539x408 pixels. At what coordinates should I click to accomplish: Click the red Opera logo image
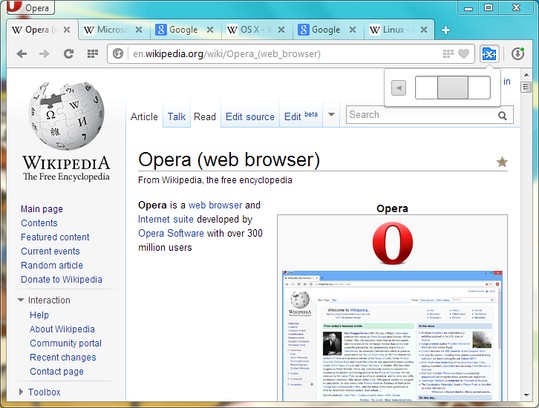coord(392,243)
